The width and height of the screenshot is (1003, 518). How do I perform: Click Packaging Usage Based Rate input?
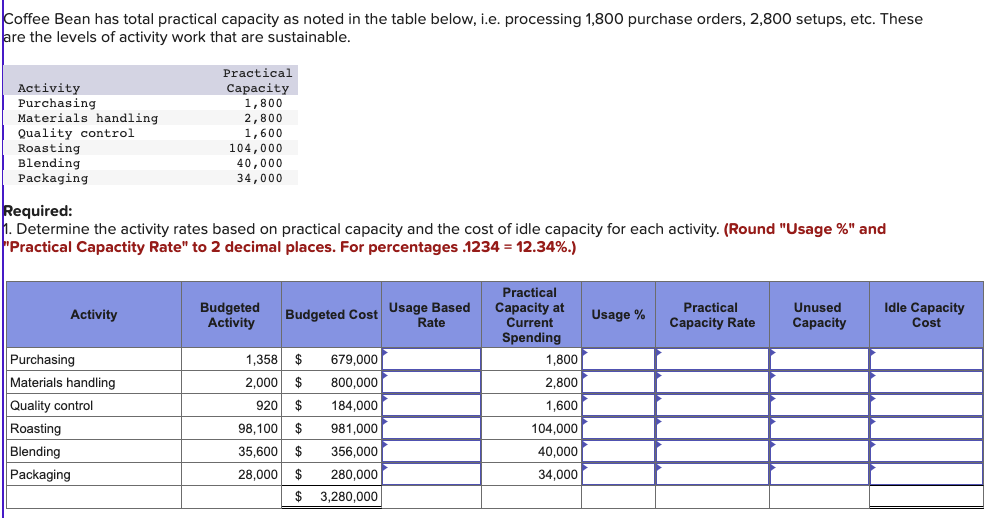[x=431, y=475]
